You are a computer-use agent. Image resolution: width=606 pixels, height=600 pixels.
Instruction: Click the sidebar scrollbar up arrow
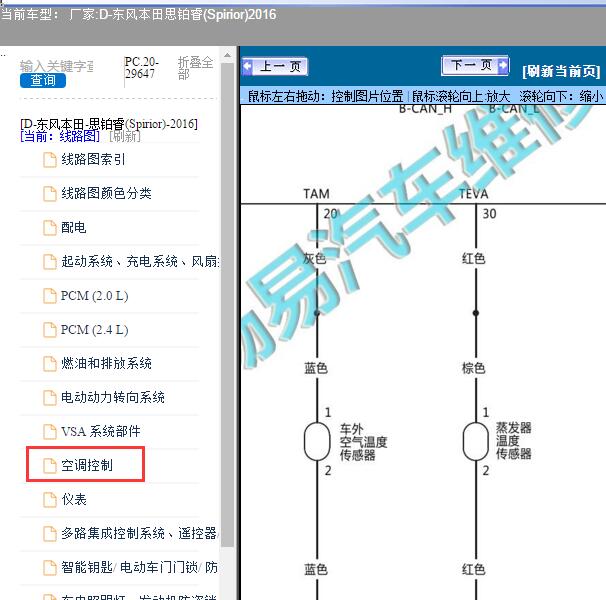228,56
